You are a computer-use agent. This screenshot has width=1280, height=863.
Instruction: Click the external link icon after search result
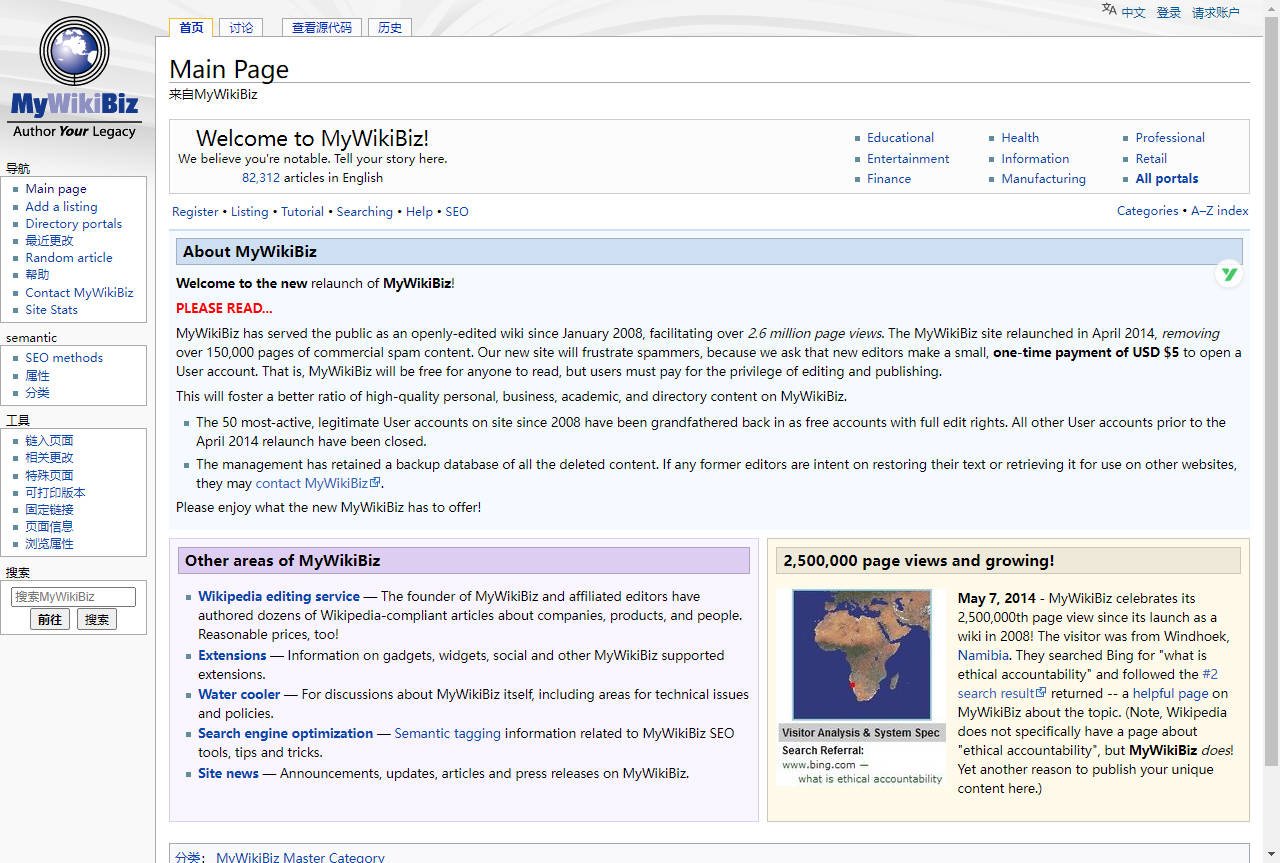coord(1041,693)
